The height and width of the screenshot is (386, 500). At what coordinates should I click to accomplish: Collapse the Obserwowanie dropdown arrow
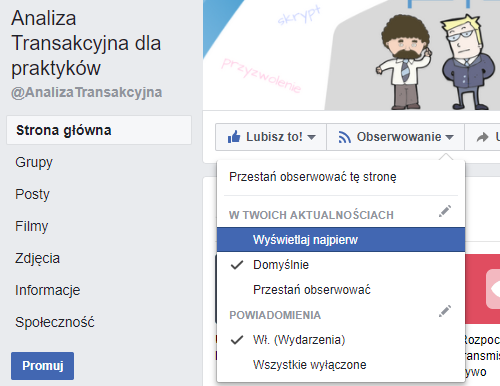click(449, 137)
